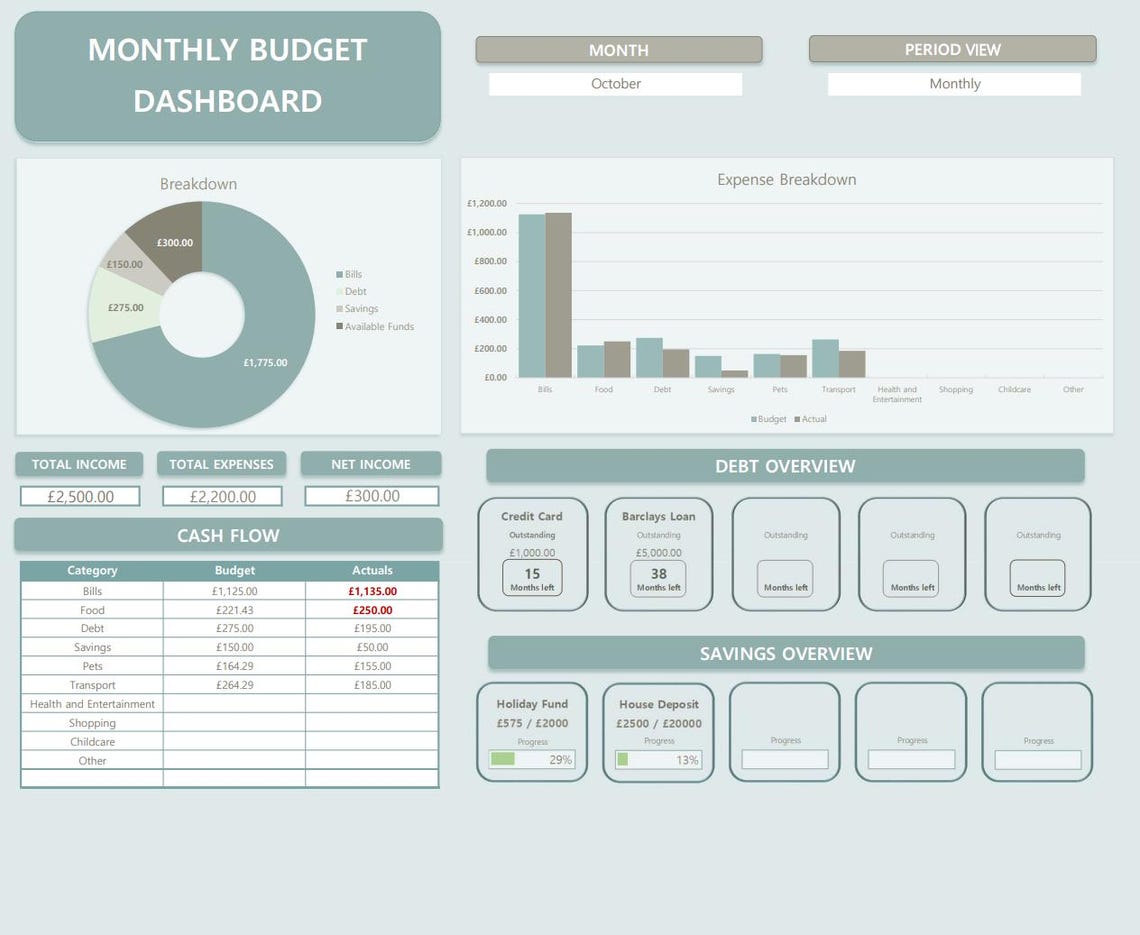Viewport: 1140px width, 935px height.
Task: Select the Net Income value £300.00
Action: (371, 495)
